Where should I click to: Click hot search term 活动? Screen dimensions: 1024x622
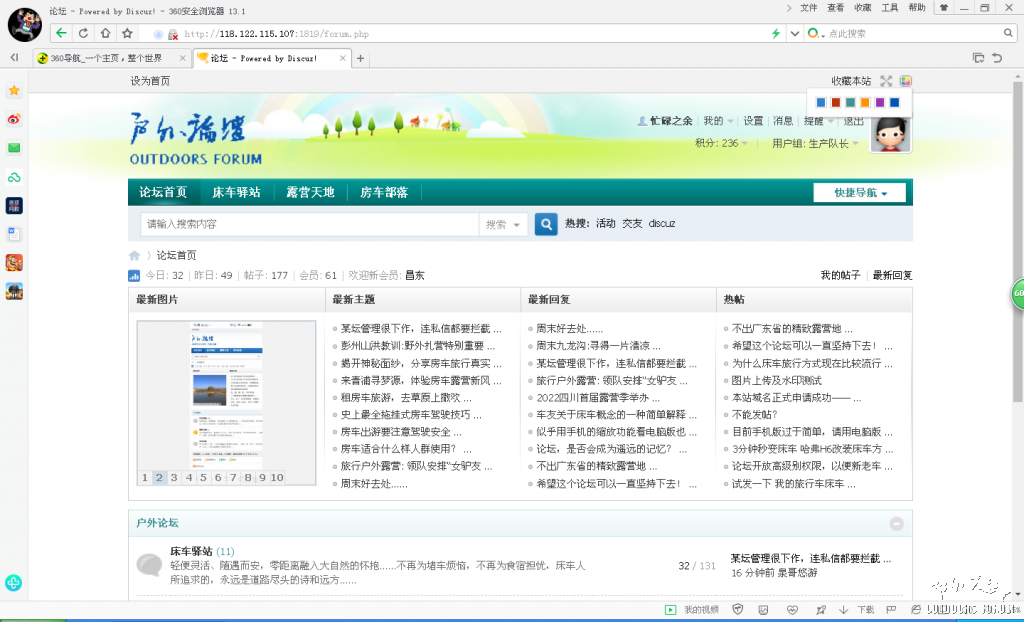click(x=605, y=223)
